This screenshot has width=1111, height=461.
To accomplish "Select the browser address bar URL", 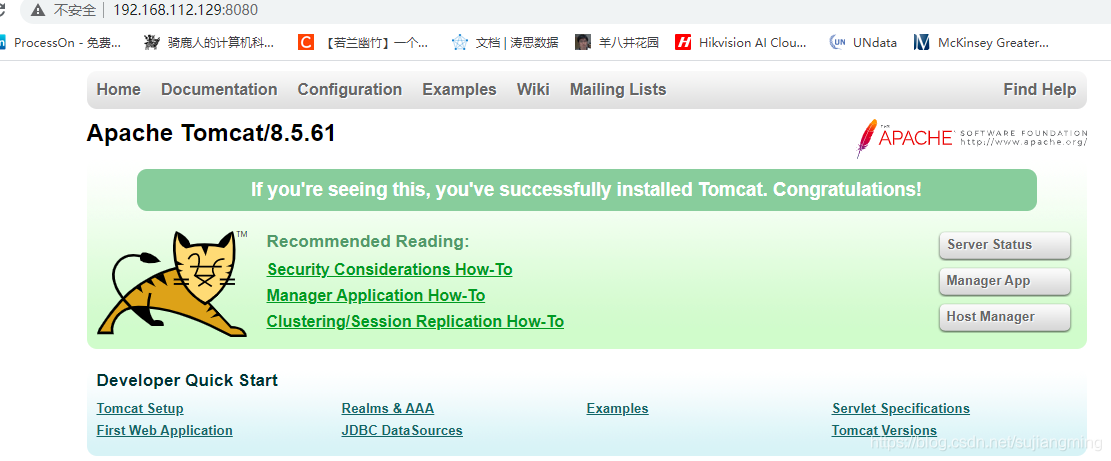I will 185,10.
